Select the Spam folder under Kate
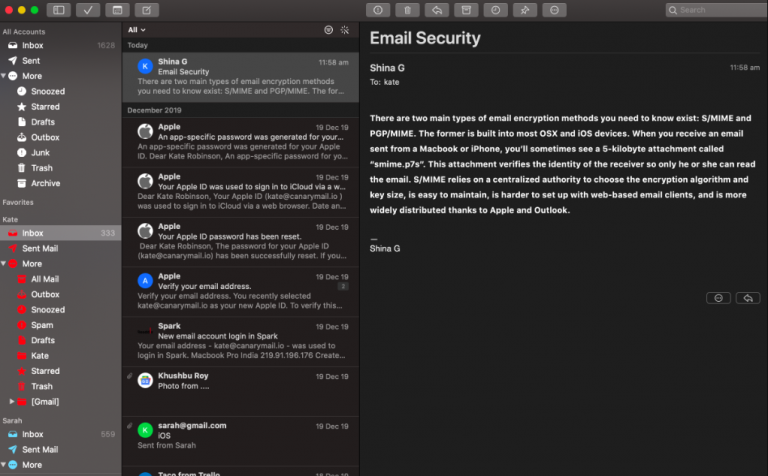The image size is (768, 476). [x=42, y=325]
